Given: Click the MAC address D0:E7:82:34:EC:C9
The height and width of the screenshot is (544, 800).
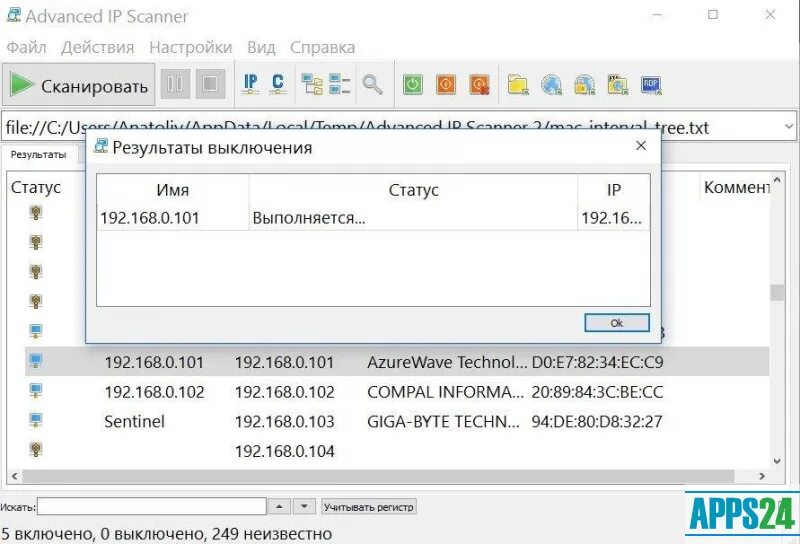Looking at the screenshot, I should pyautogui.click(x=597, y=362).
